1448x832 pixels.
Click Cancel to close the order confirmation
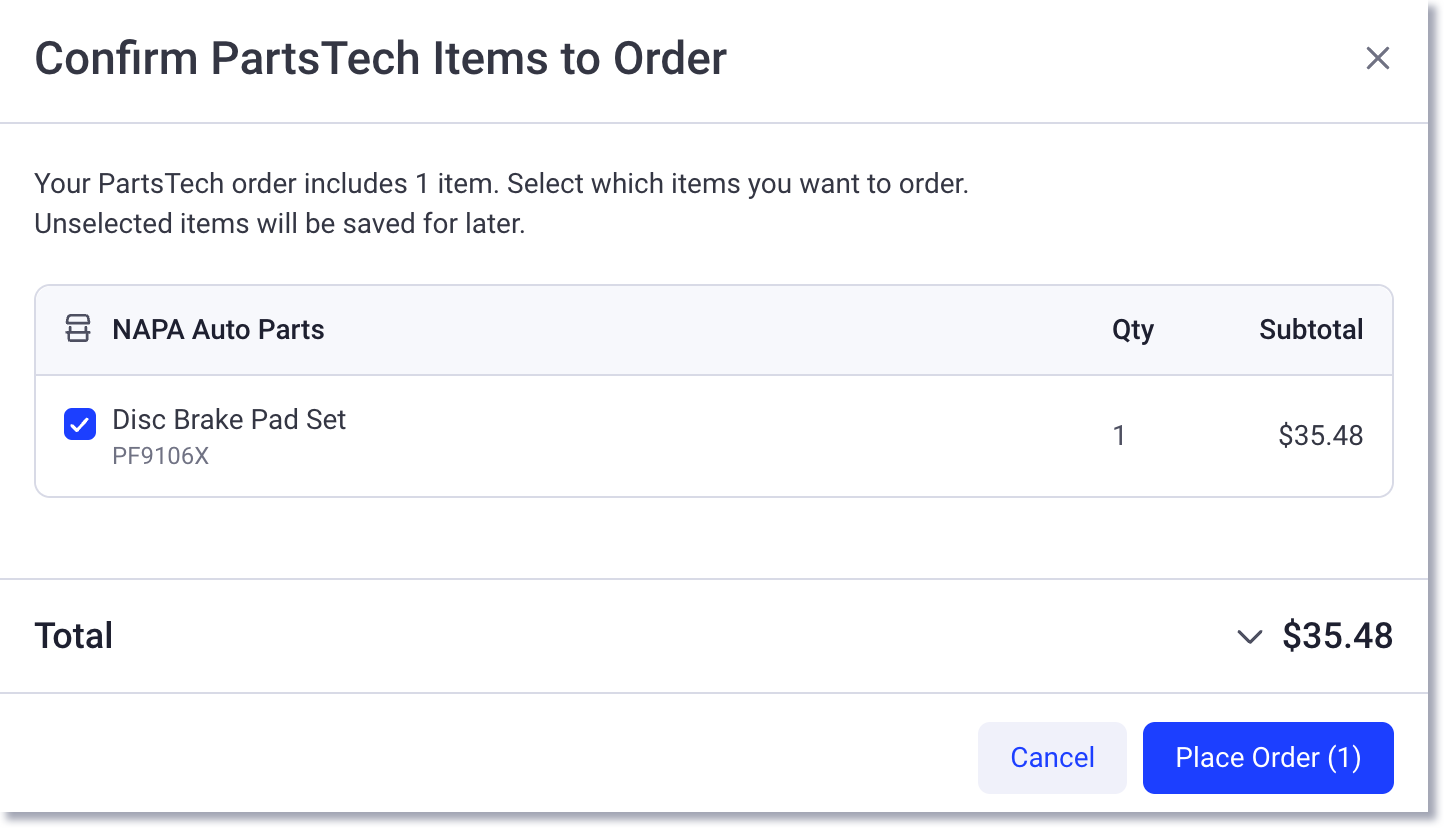coord(1052,757)
